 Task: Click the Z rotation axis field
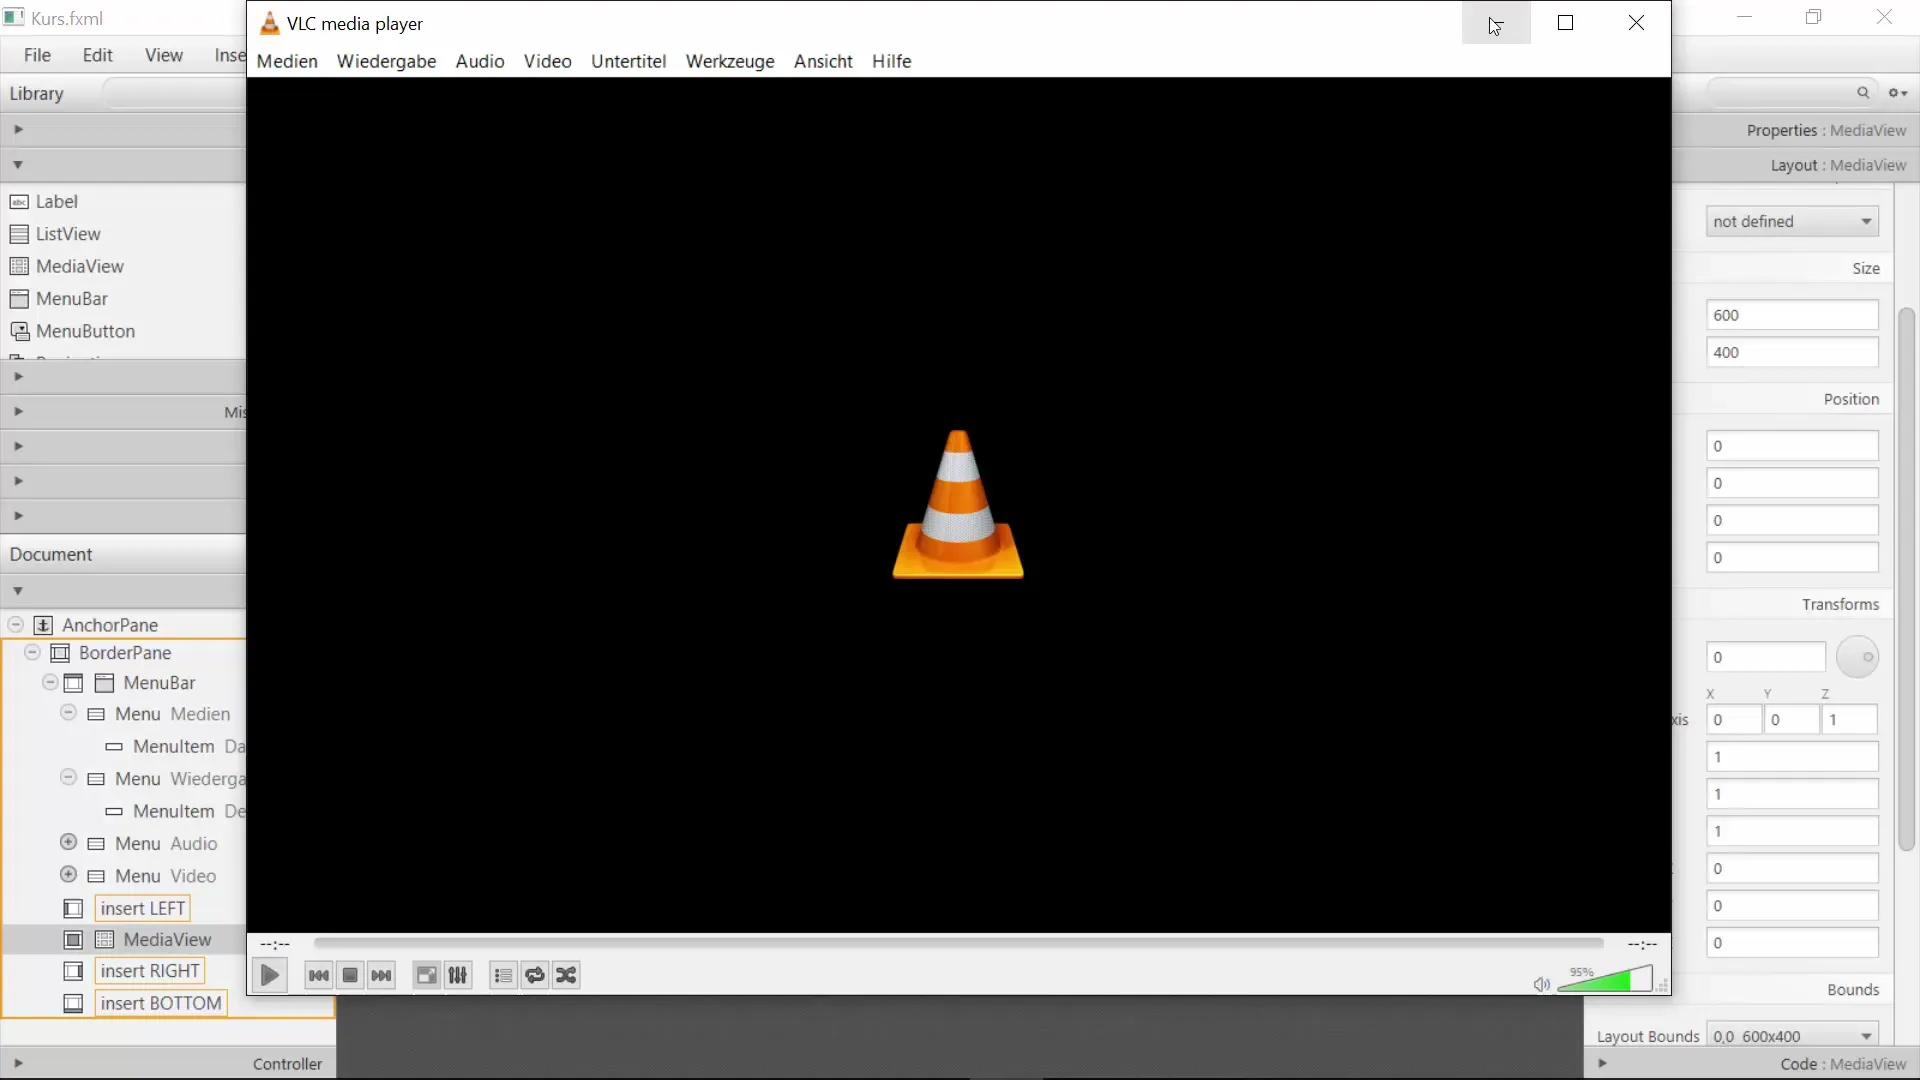tap(1849, 719)
